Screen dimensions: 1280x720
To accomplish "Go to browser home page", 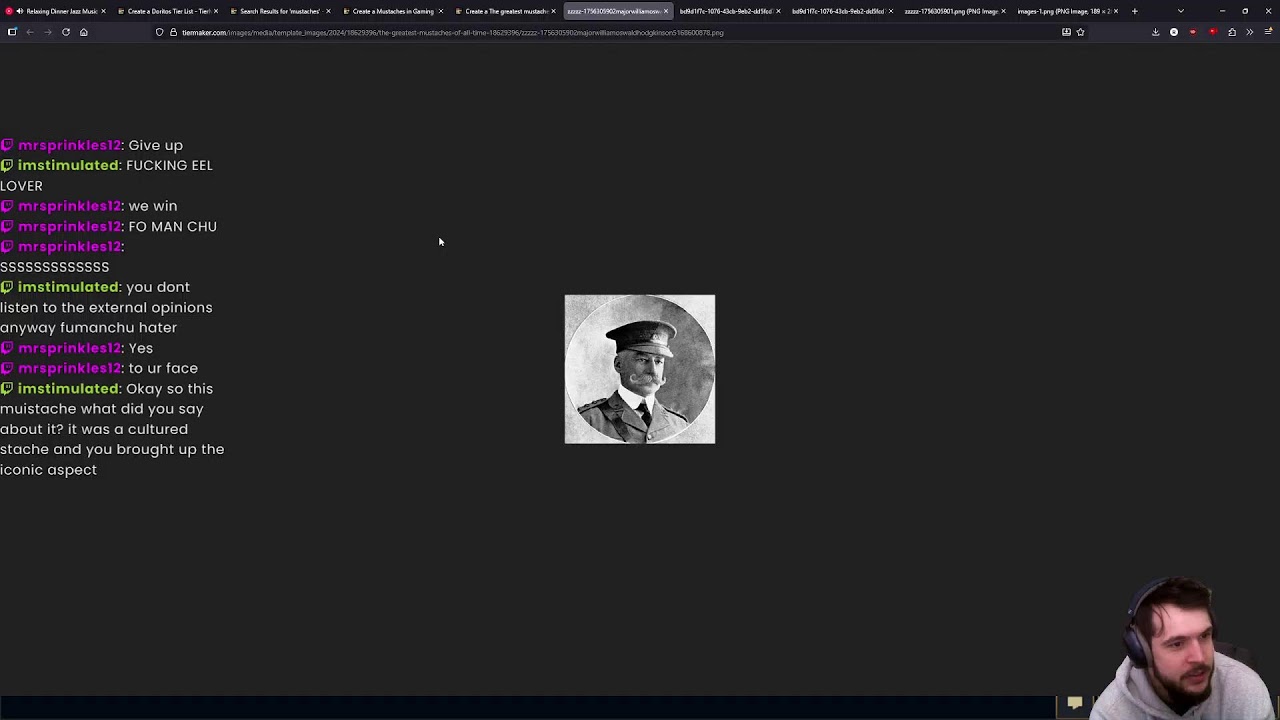I will pos(83,32).
